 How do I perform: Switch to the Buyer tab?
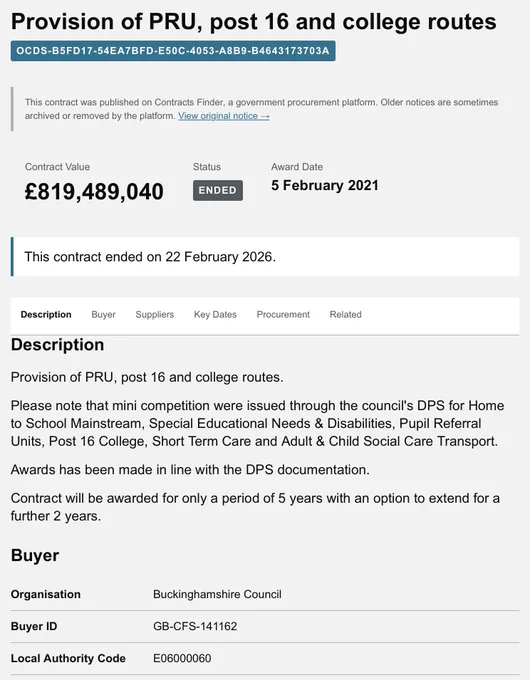(x=103, y=314)
